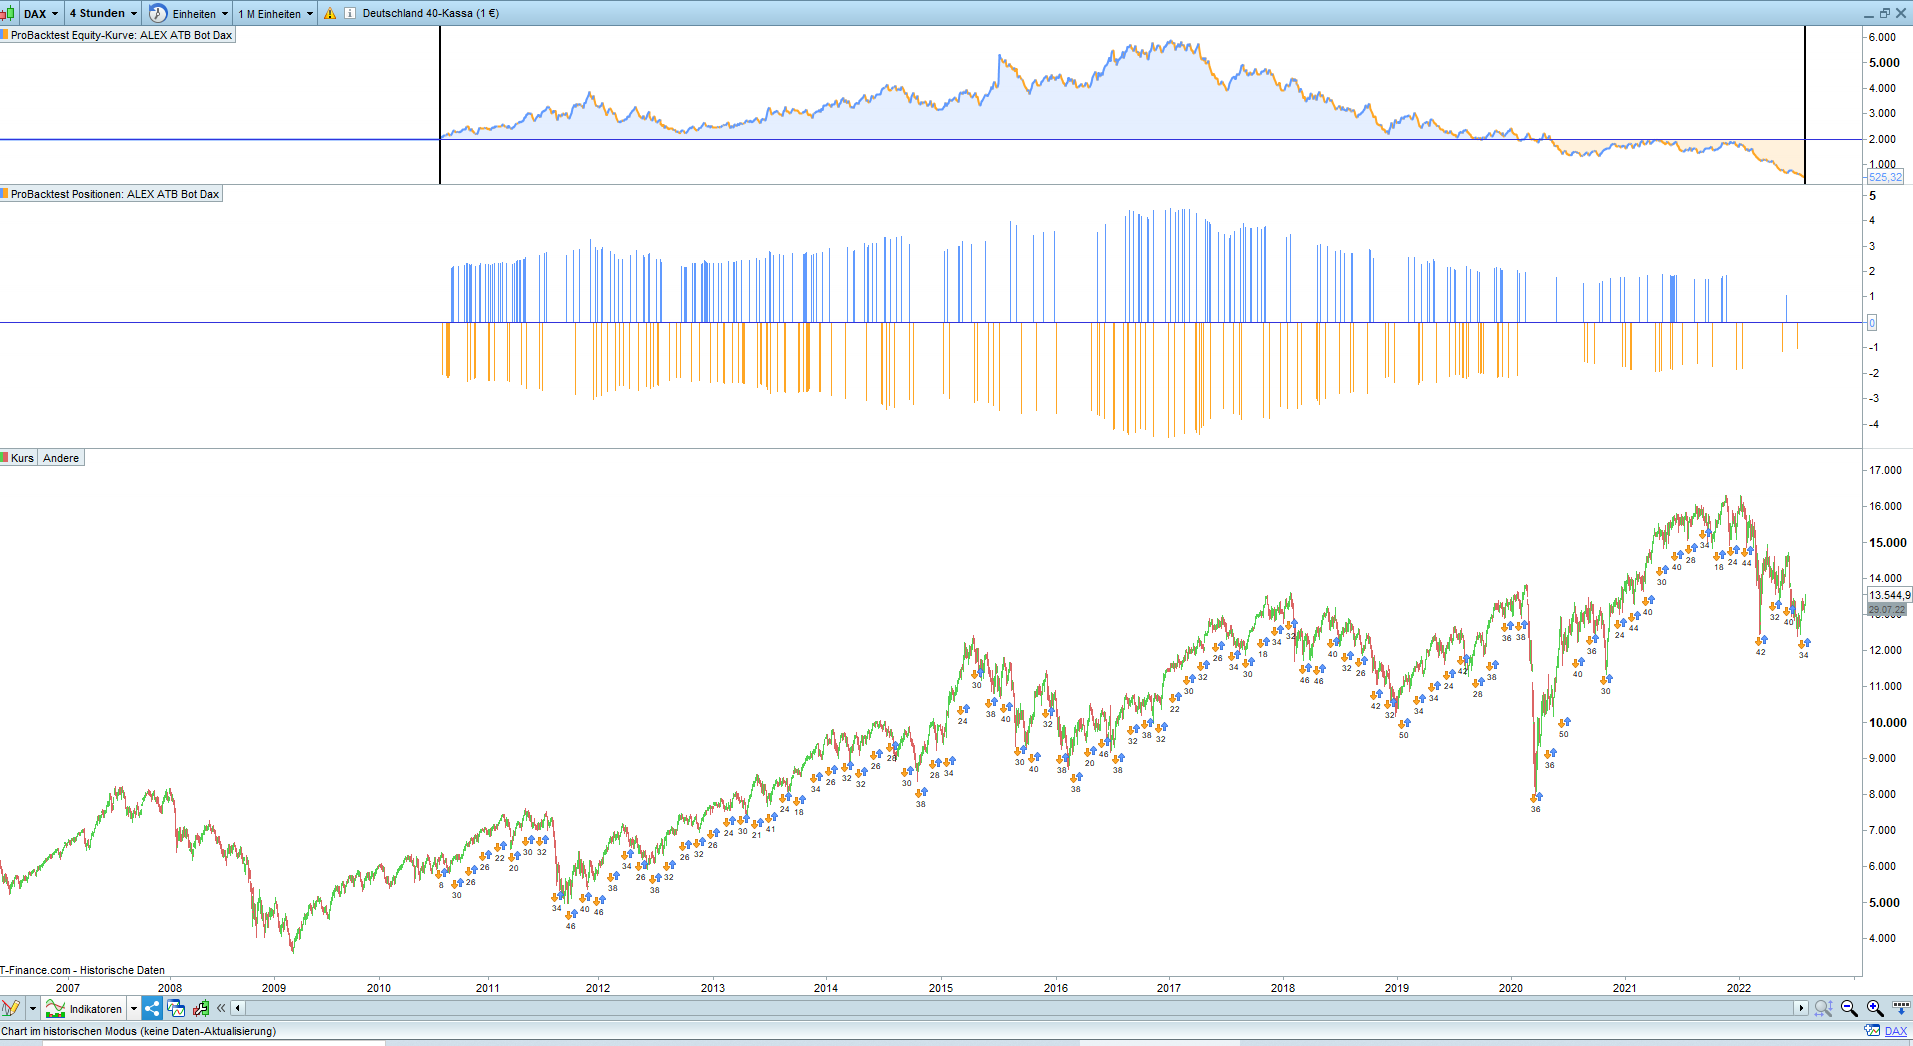Click the scrollbar left arrow
This screenshot has width=1913, height=1046.
237,1008
